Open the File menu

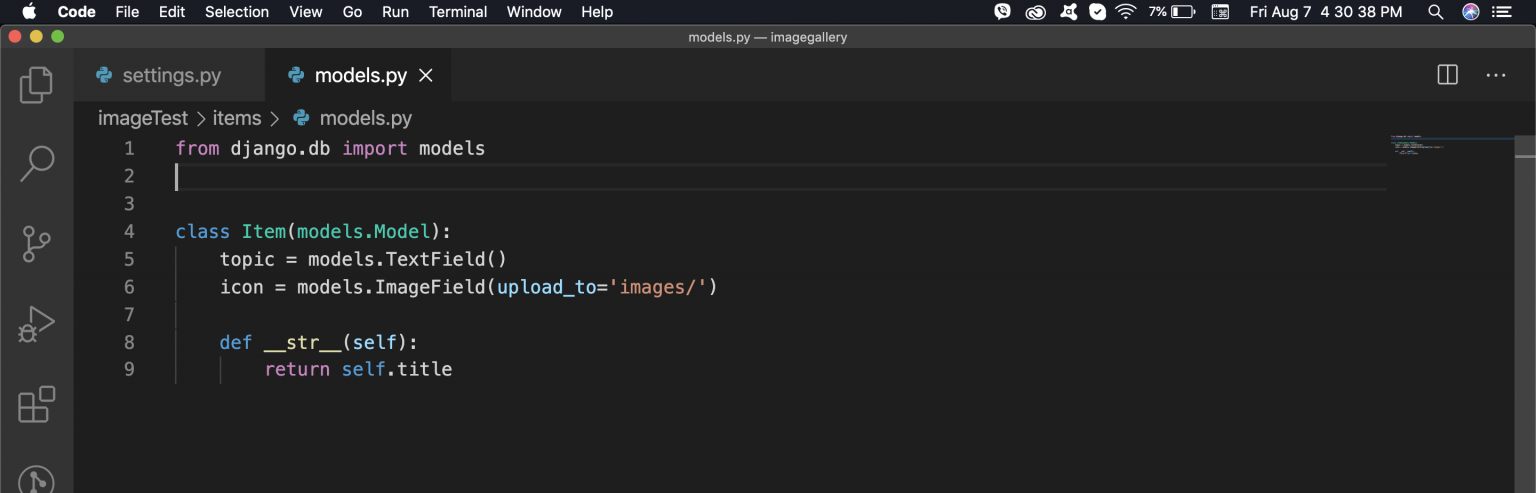[127, 12]
